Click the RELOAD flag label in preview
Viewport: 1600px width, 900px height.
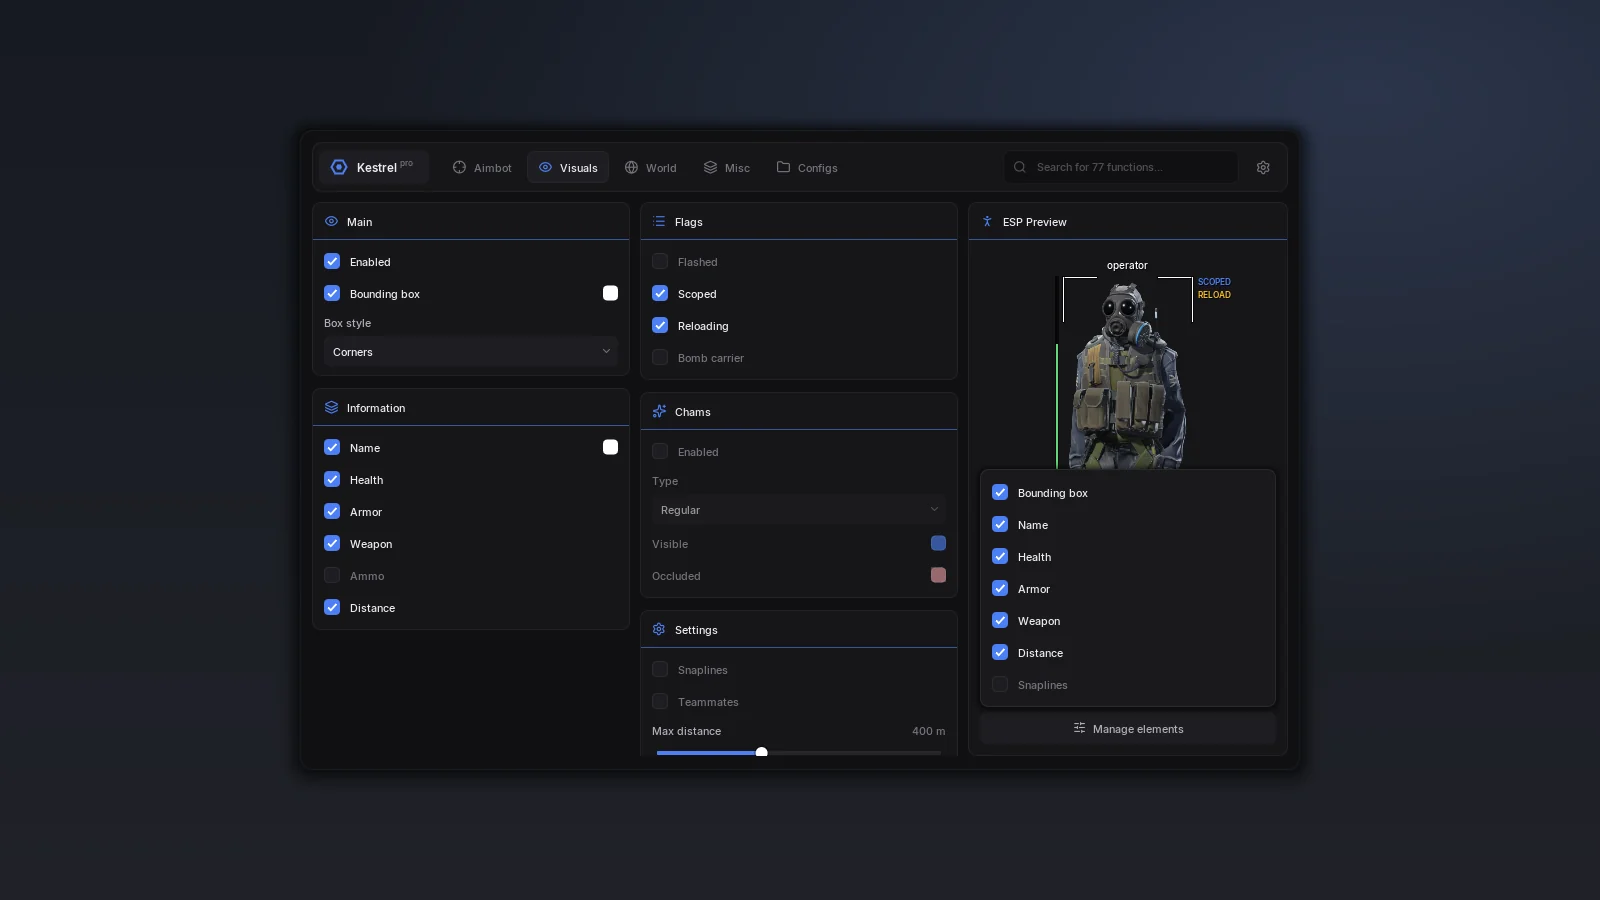(x=1214, y=295)
